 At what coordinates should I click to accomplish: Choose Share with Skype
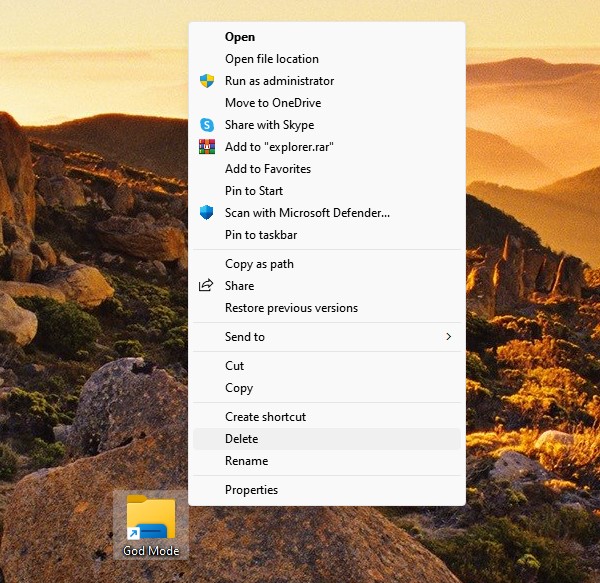[x=327, y=125]
